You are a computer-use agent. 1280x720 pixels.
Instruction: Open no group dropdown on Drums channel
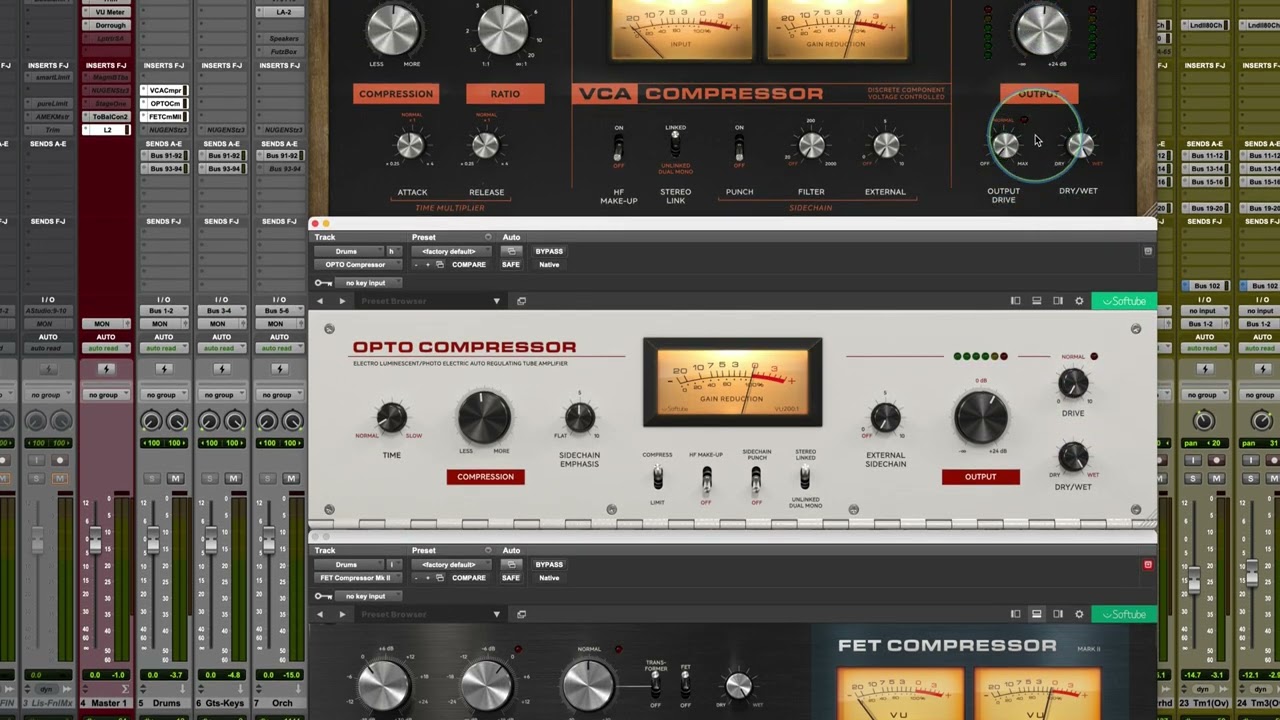(164, 395)
